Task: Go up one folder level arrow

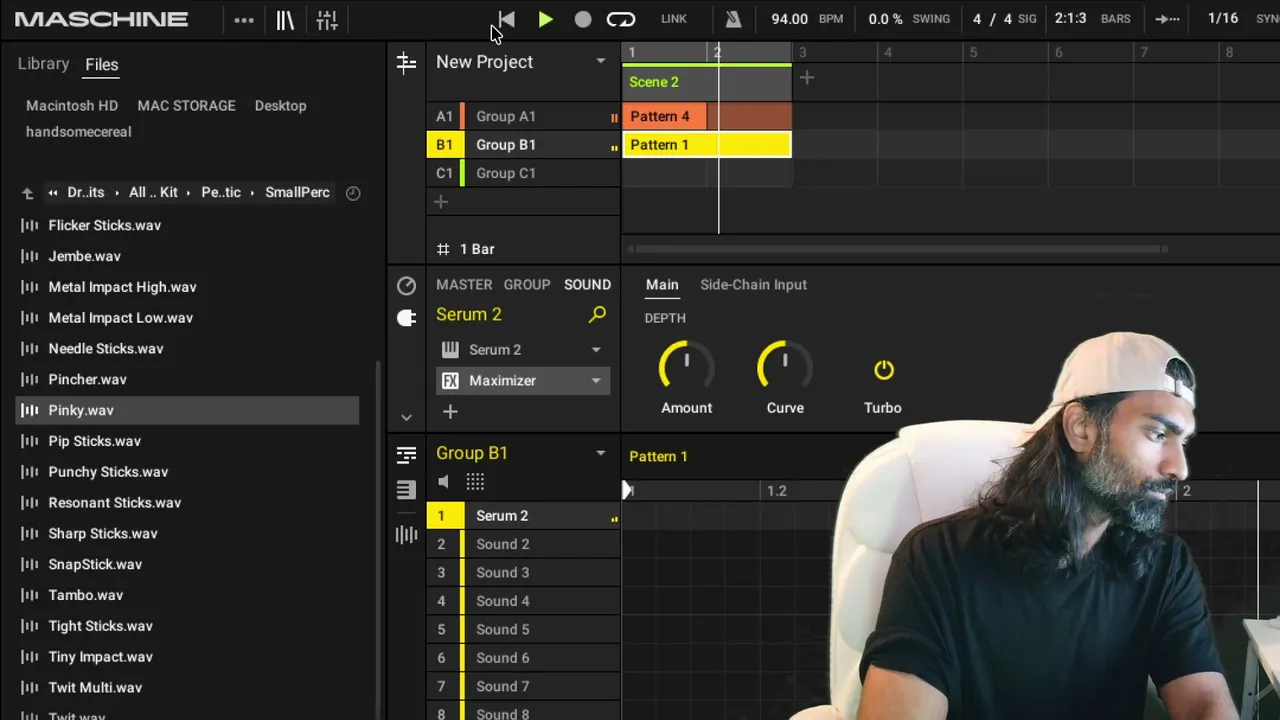Action: tap(28, 193)
